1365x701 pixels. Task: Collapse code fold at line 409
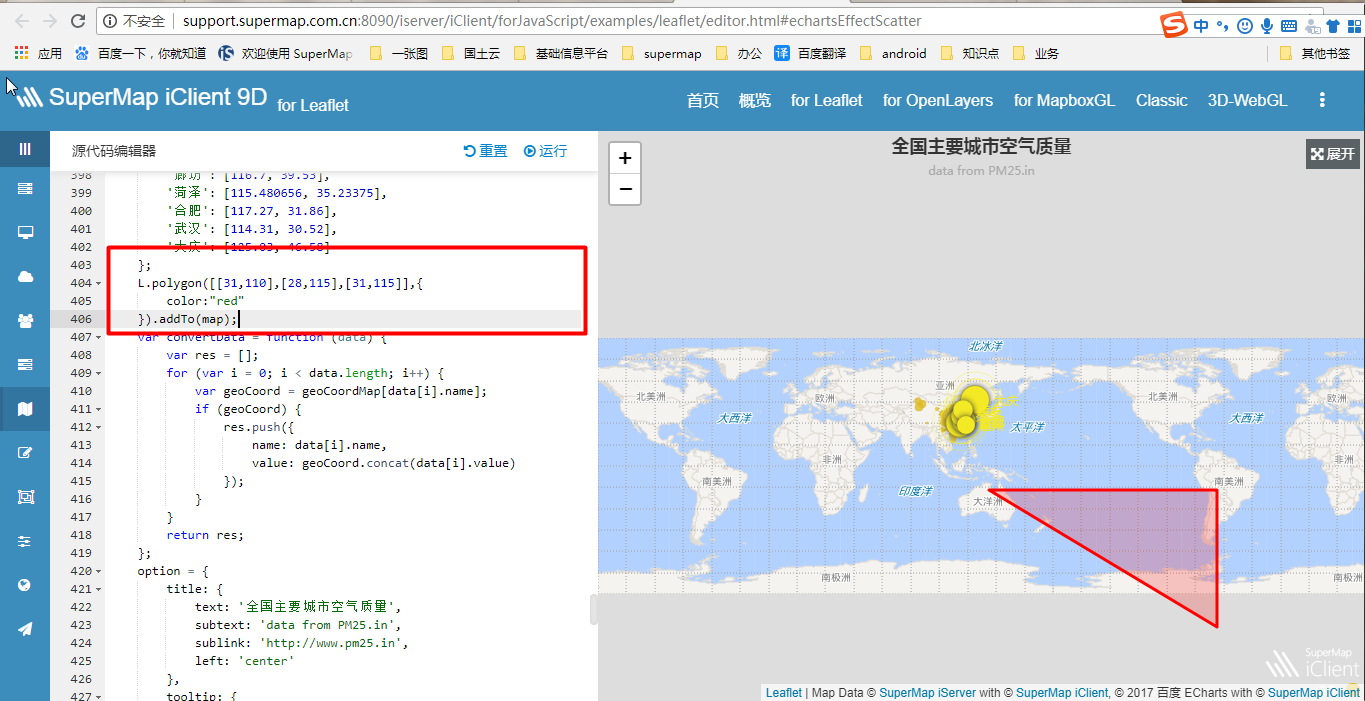(x=98, y=374)
